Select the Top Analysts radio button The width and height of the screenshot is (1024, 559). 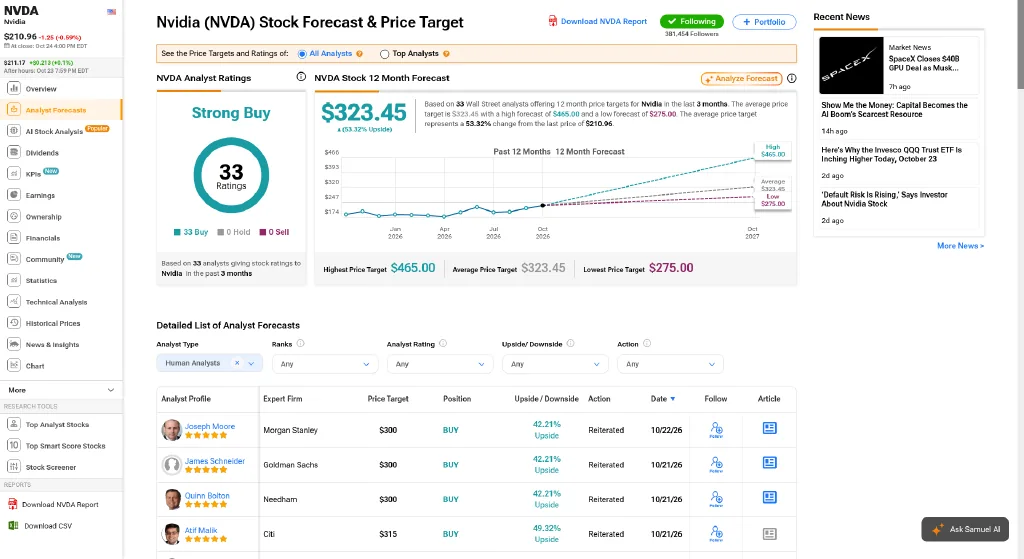pyautogui.click(x=385, y=54)
